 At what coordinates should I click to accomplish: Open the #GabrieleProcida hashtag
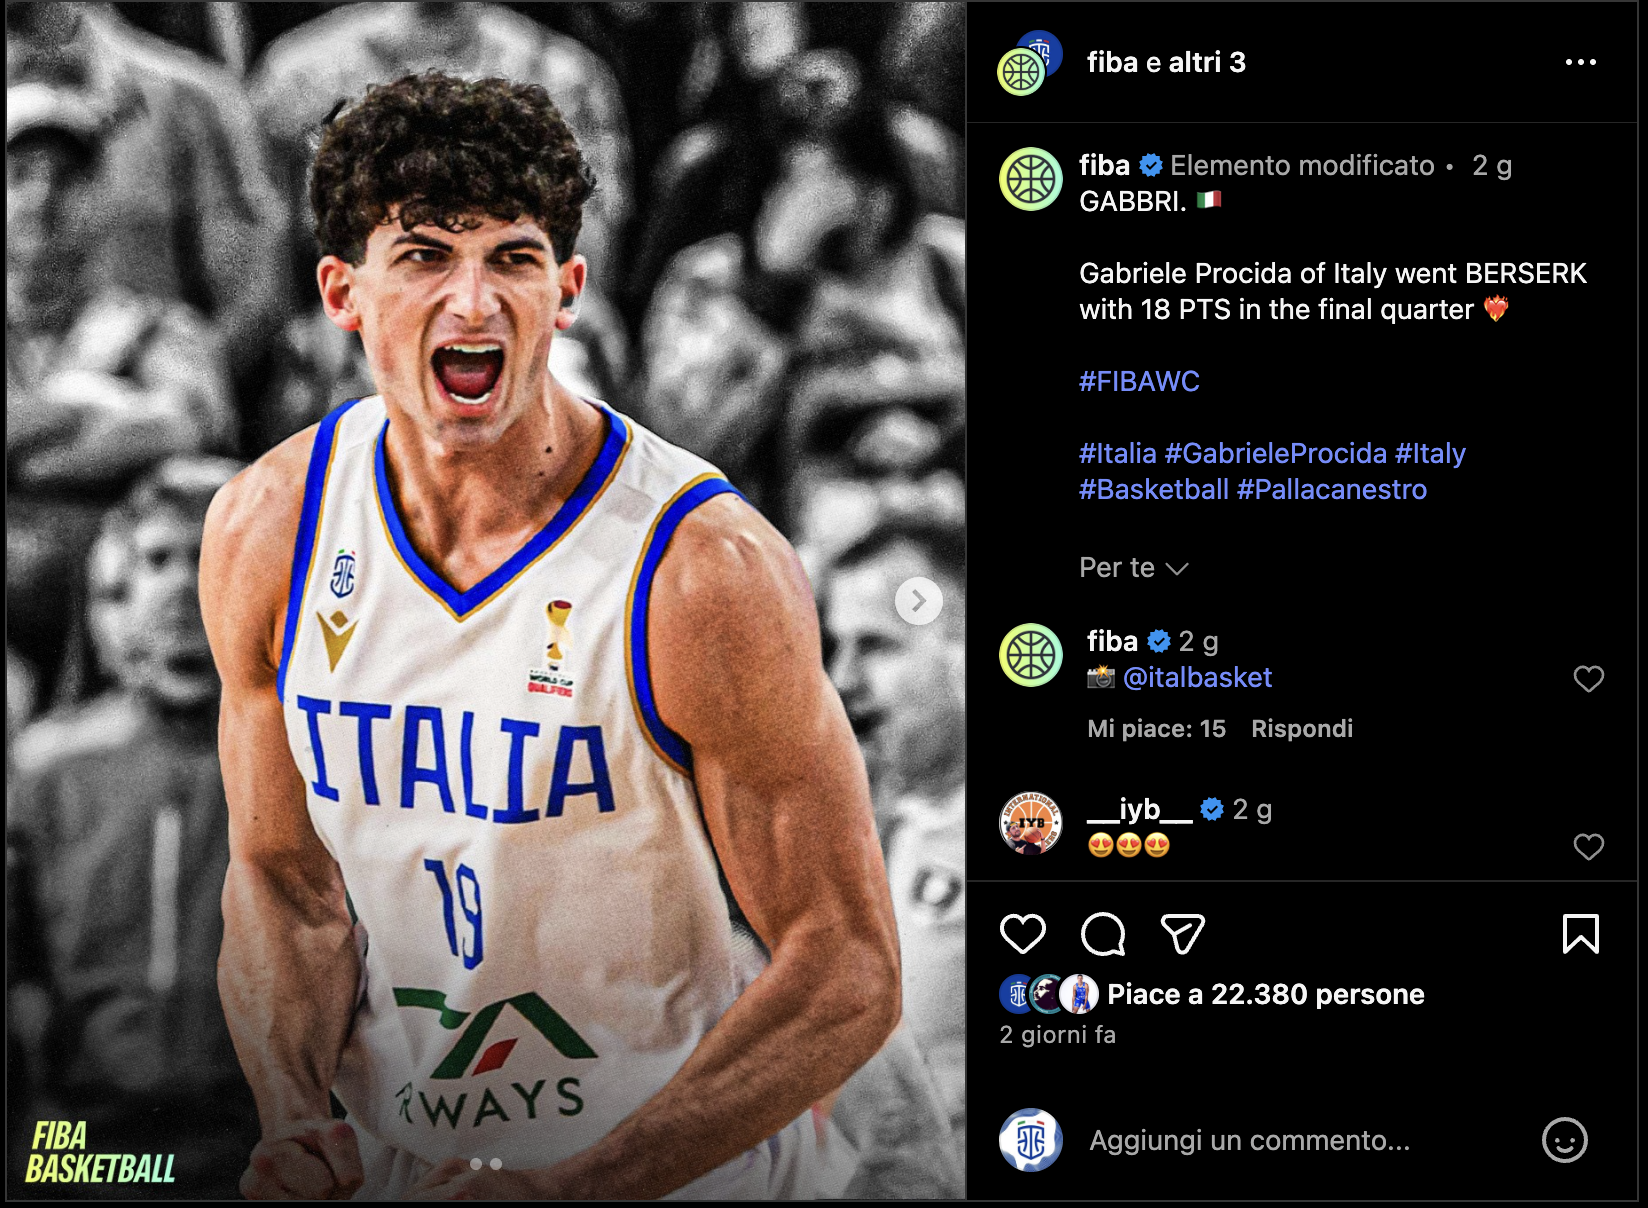tap(1275, 453)
